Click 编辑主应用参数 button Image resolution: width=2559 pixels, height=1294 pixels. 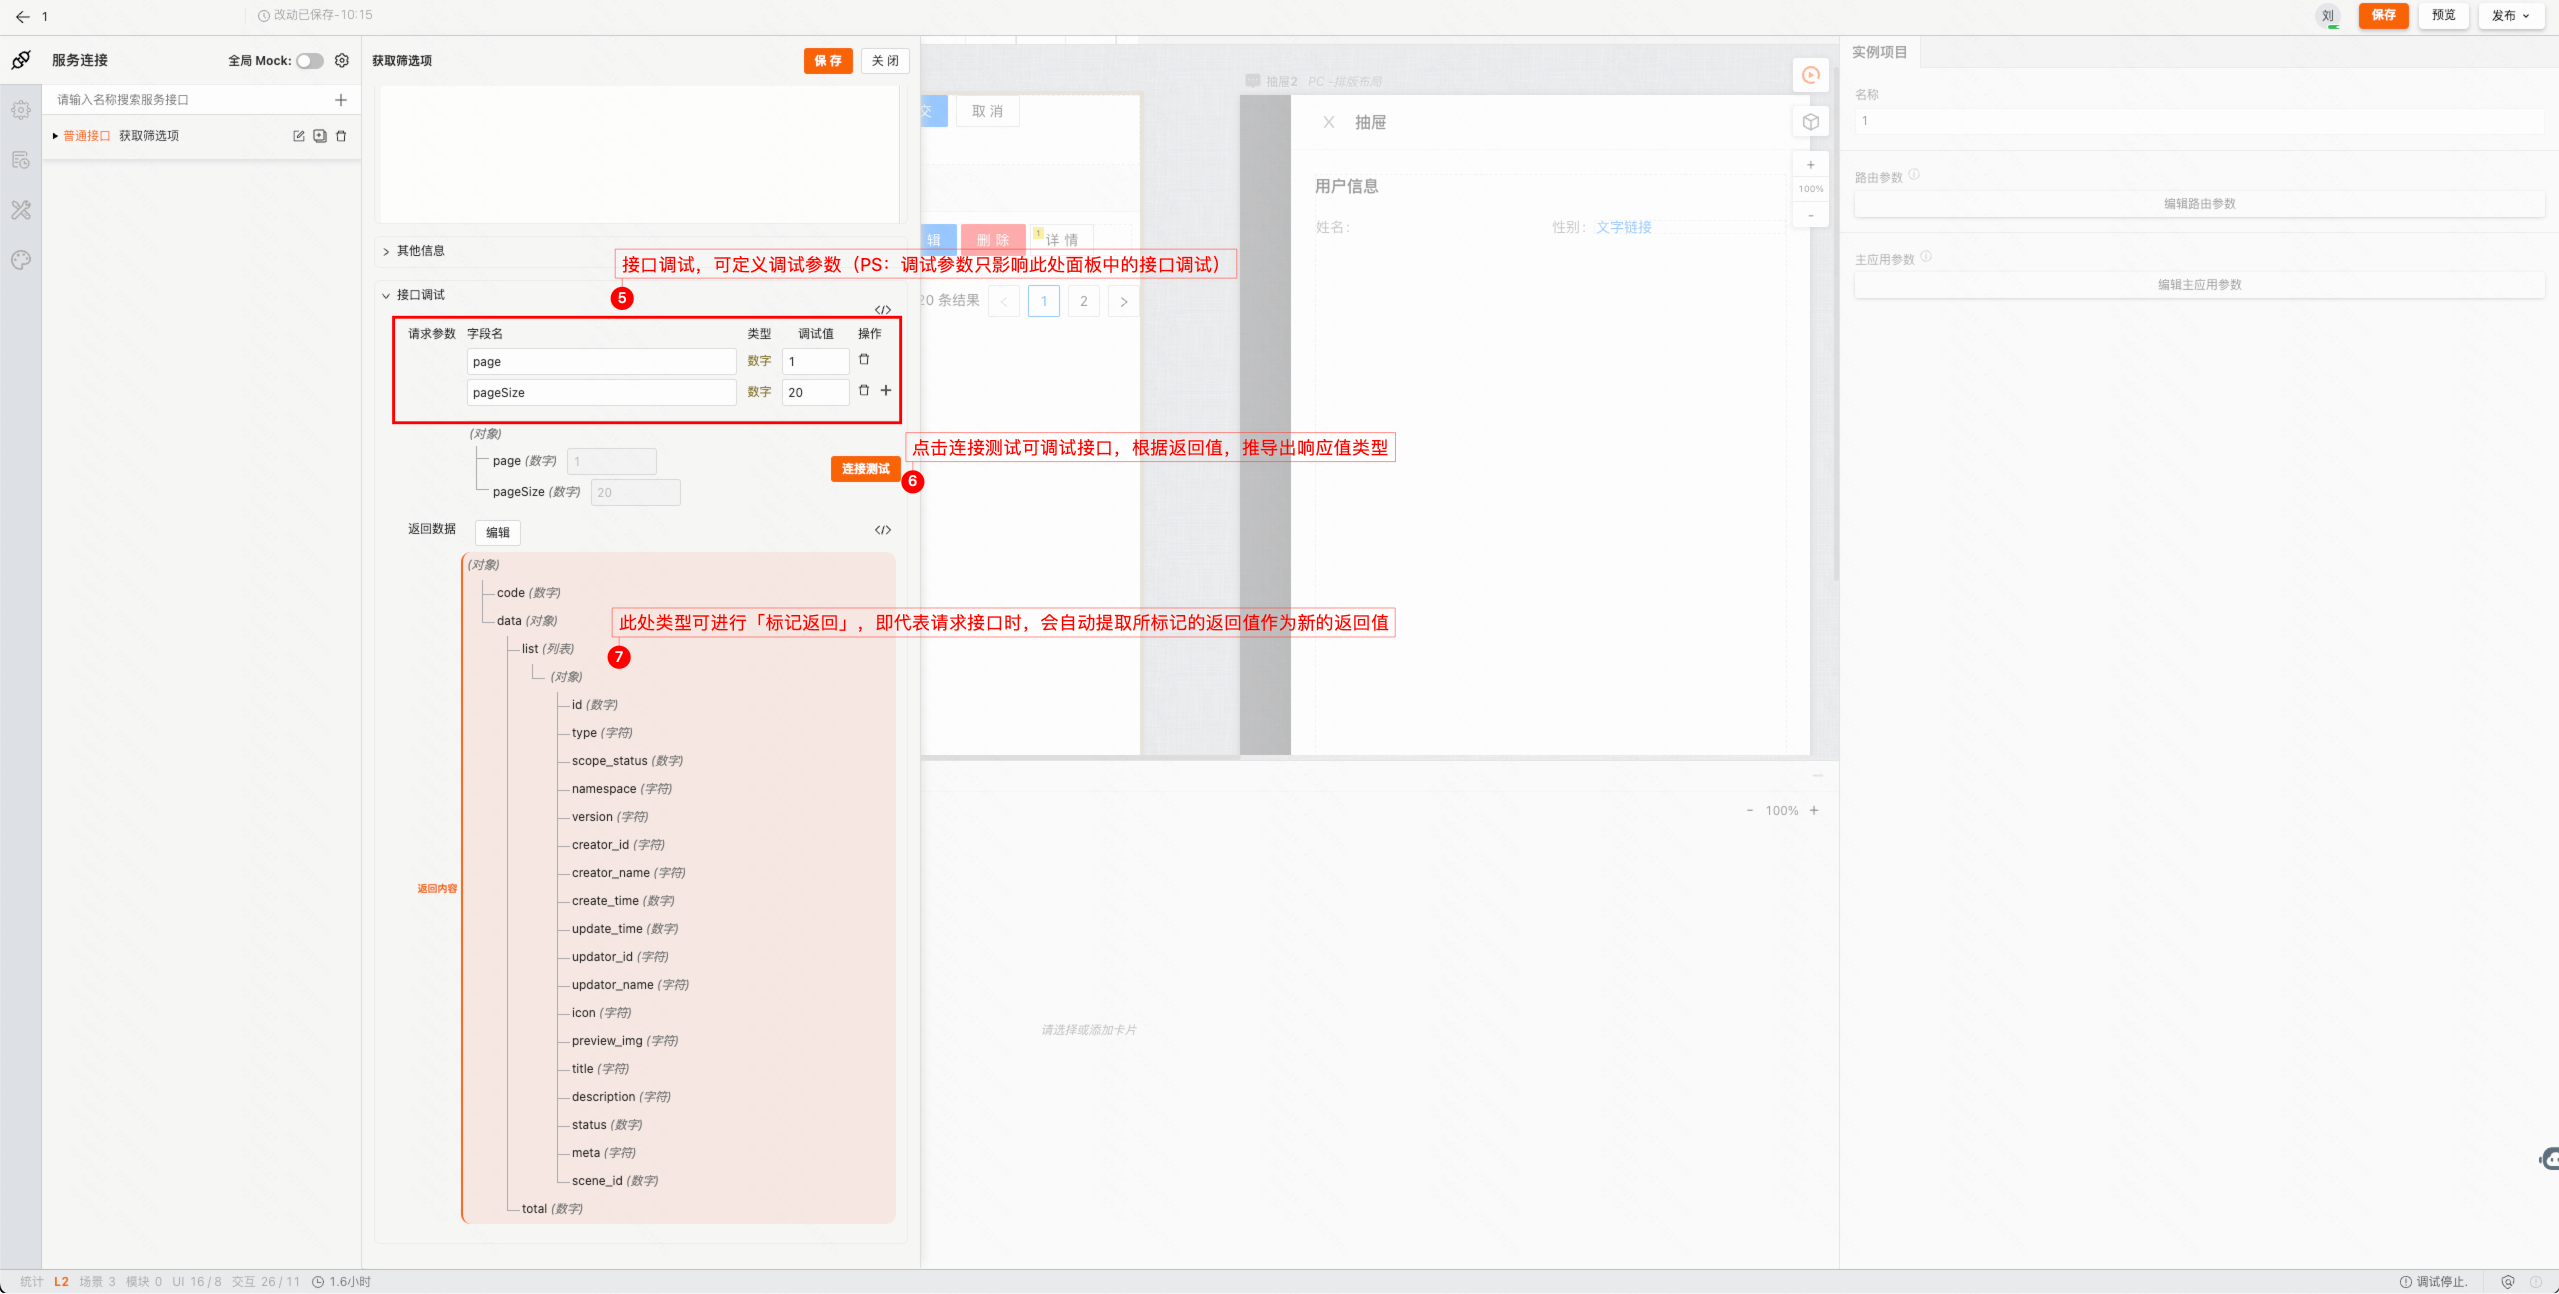click(2199, 285)
